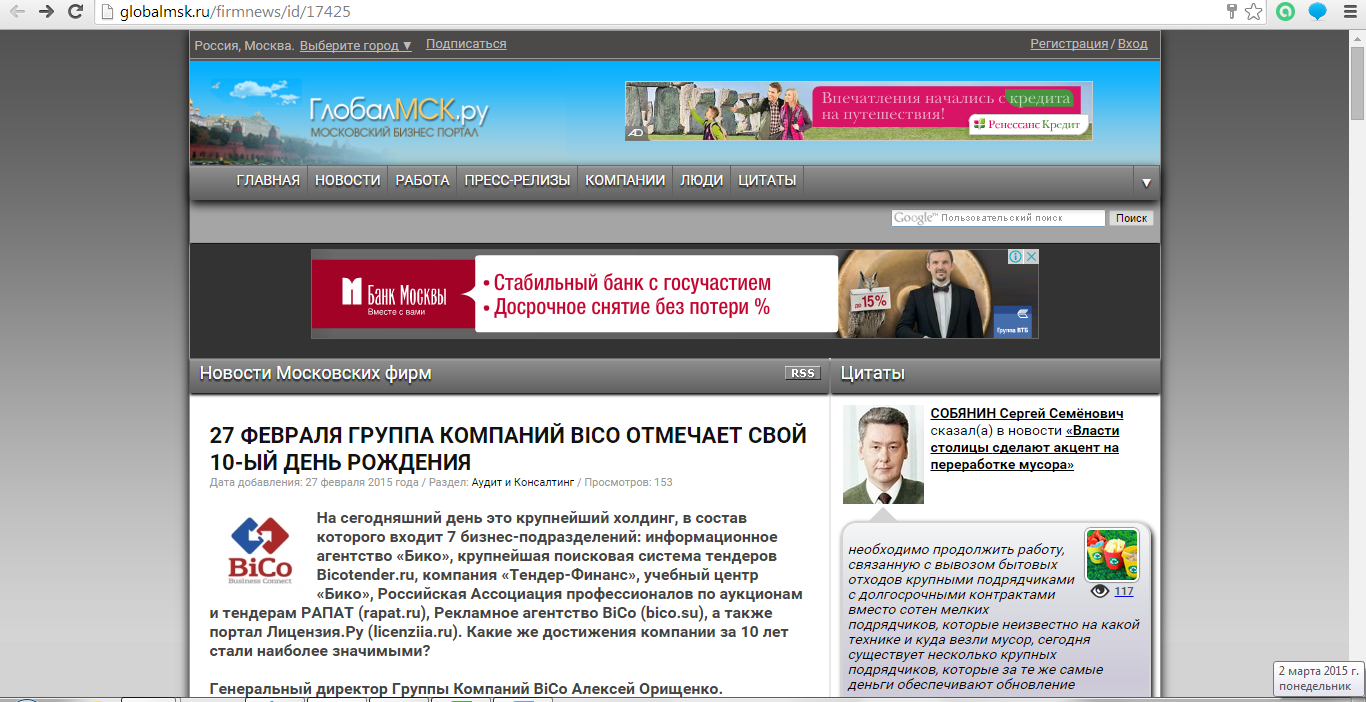This screenshot has width=1366, height=702.
Task: Click the ГлобалМСК.ру site logo
Action: [x=400, y=115]
